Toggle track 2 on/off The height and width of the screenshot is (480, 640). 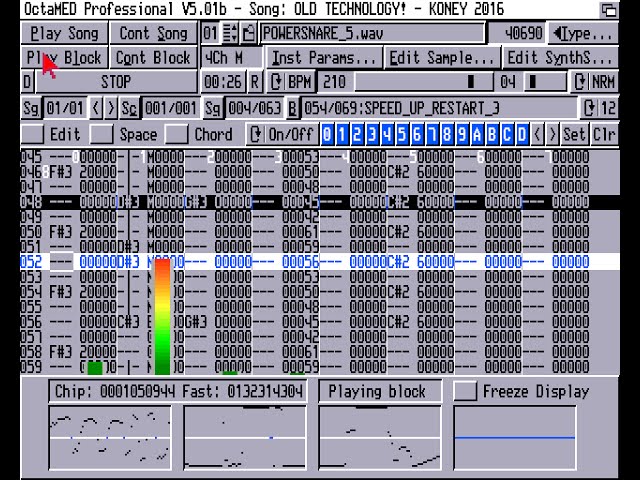tap(357, 134)
